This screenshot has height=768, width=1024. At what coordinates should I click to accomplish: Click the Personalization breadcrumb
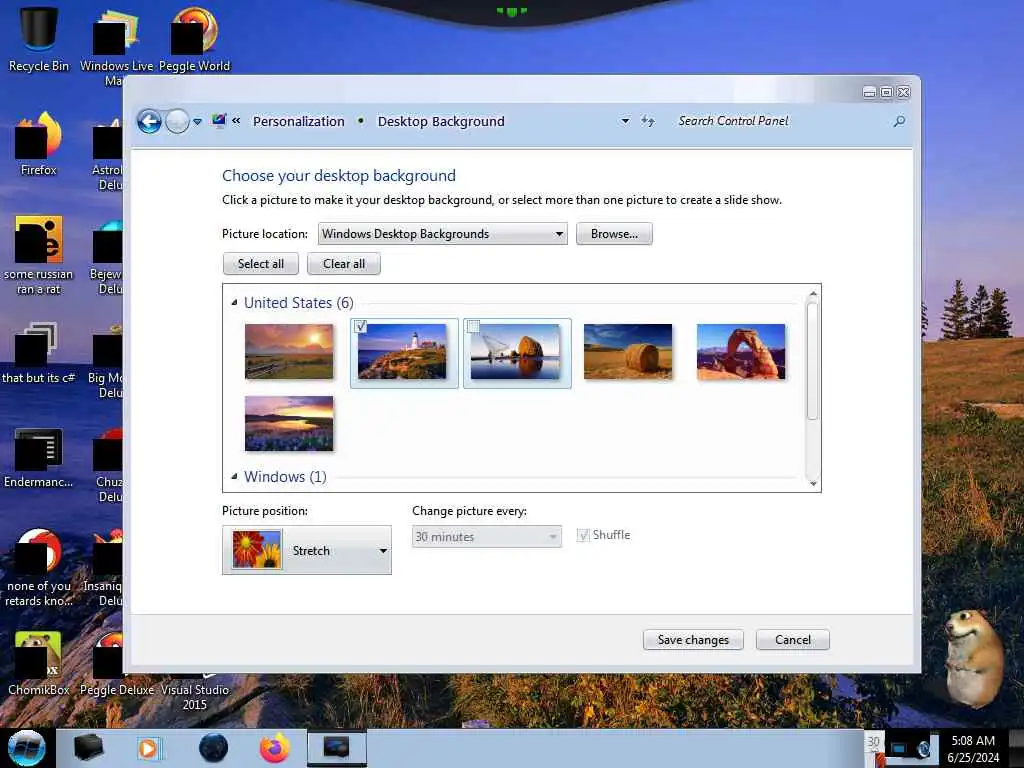[298, 121]
